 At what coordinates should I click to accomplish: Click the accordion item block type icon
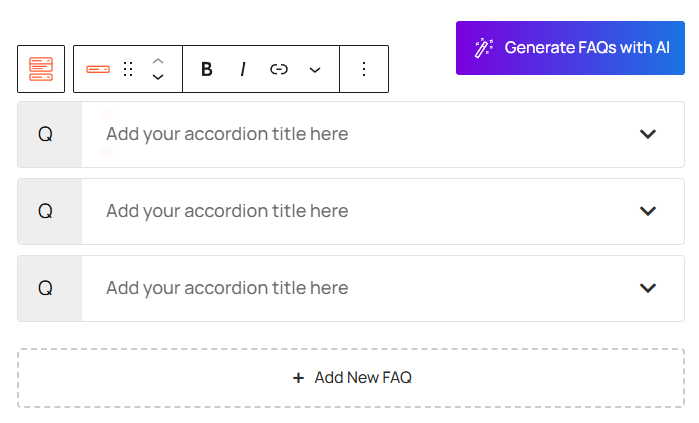(x=98, y=69)
